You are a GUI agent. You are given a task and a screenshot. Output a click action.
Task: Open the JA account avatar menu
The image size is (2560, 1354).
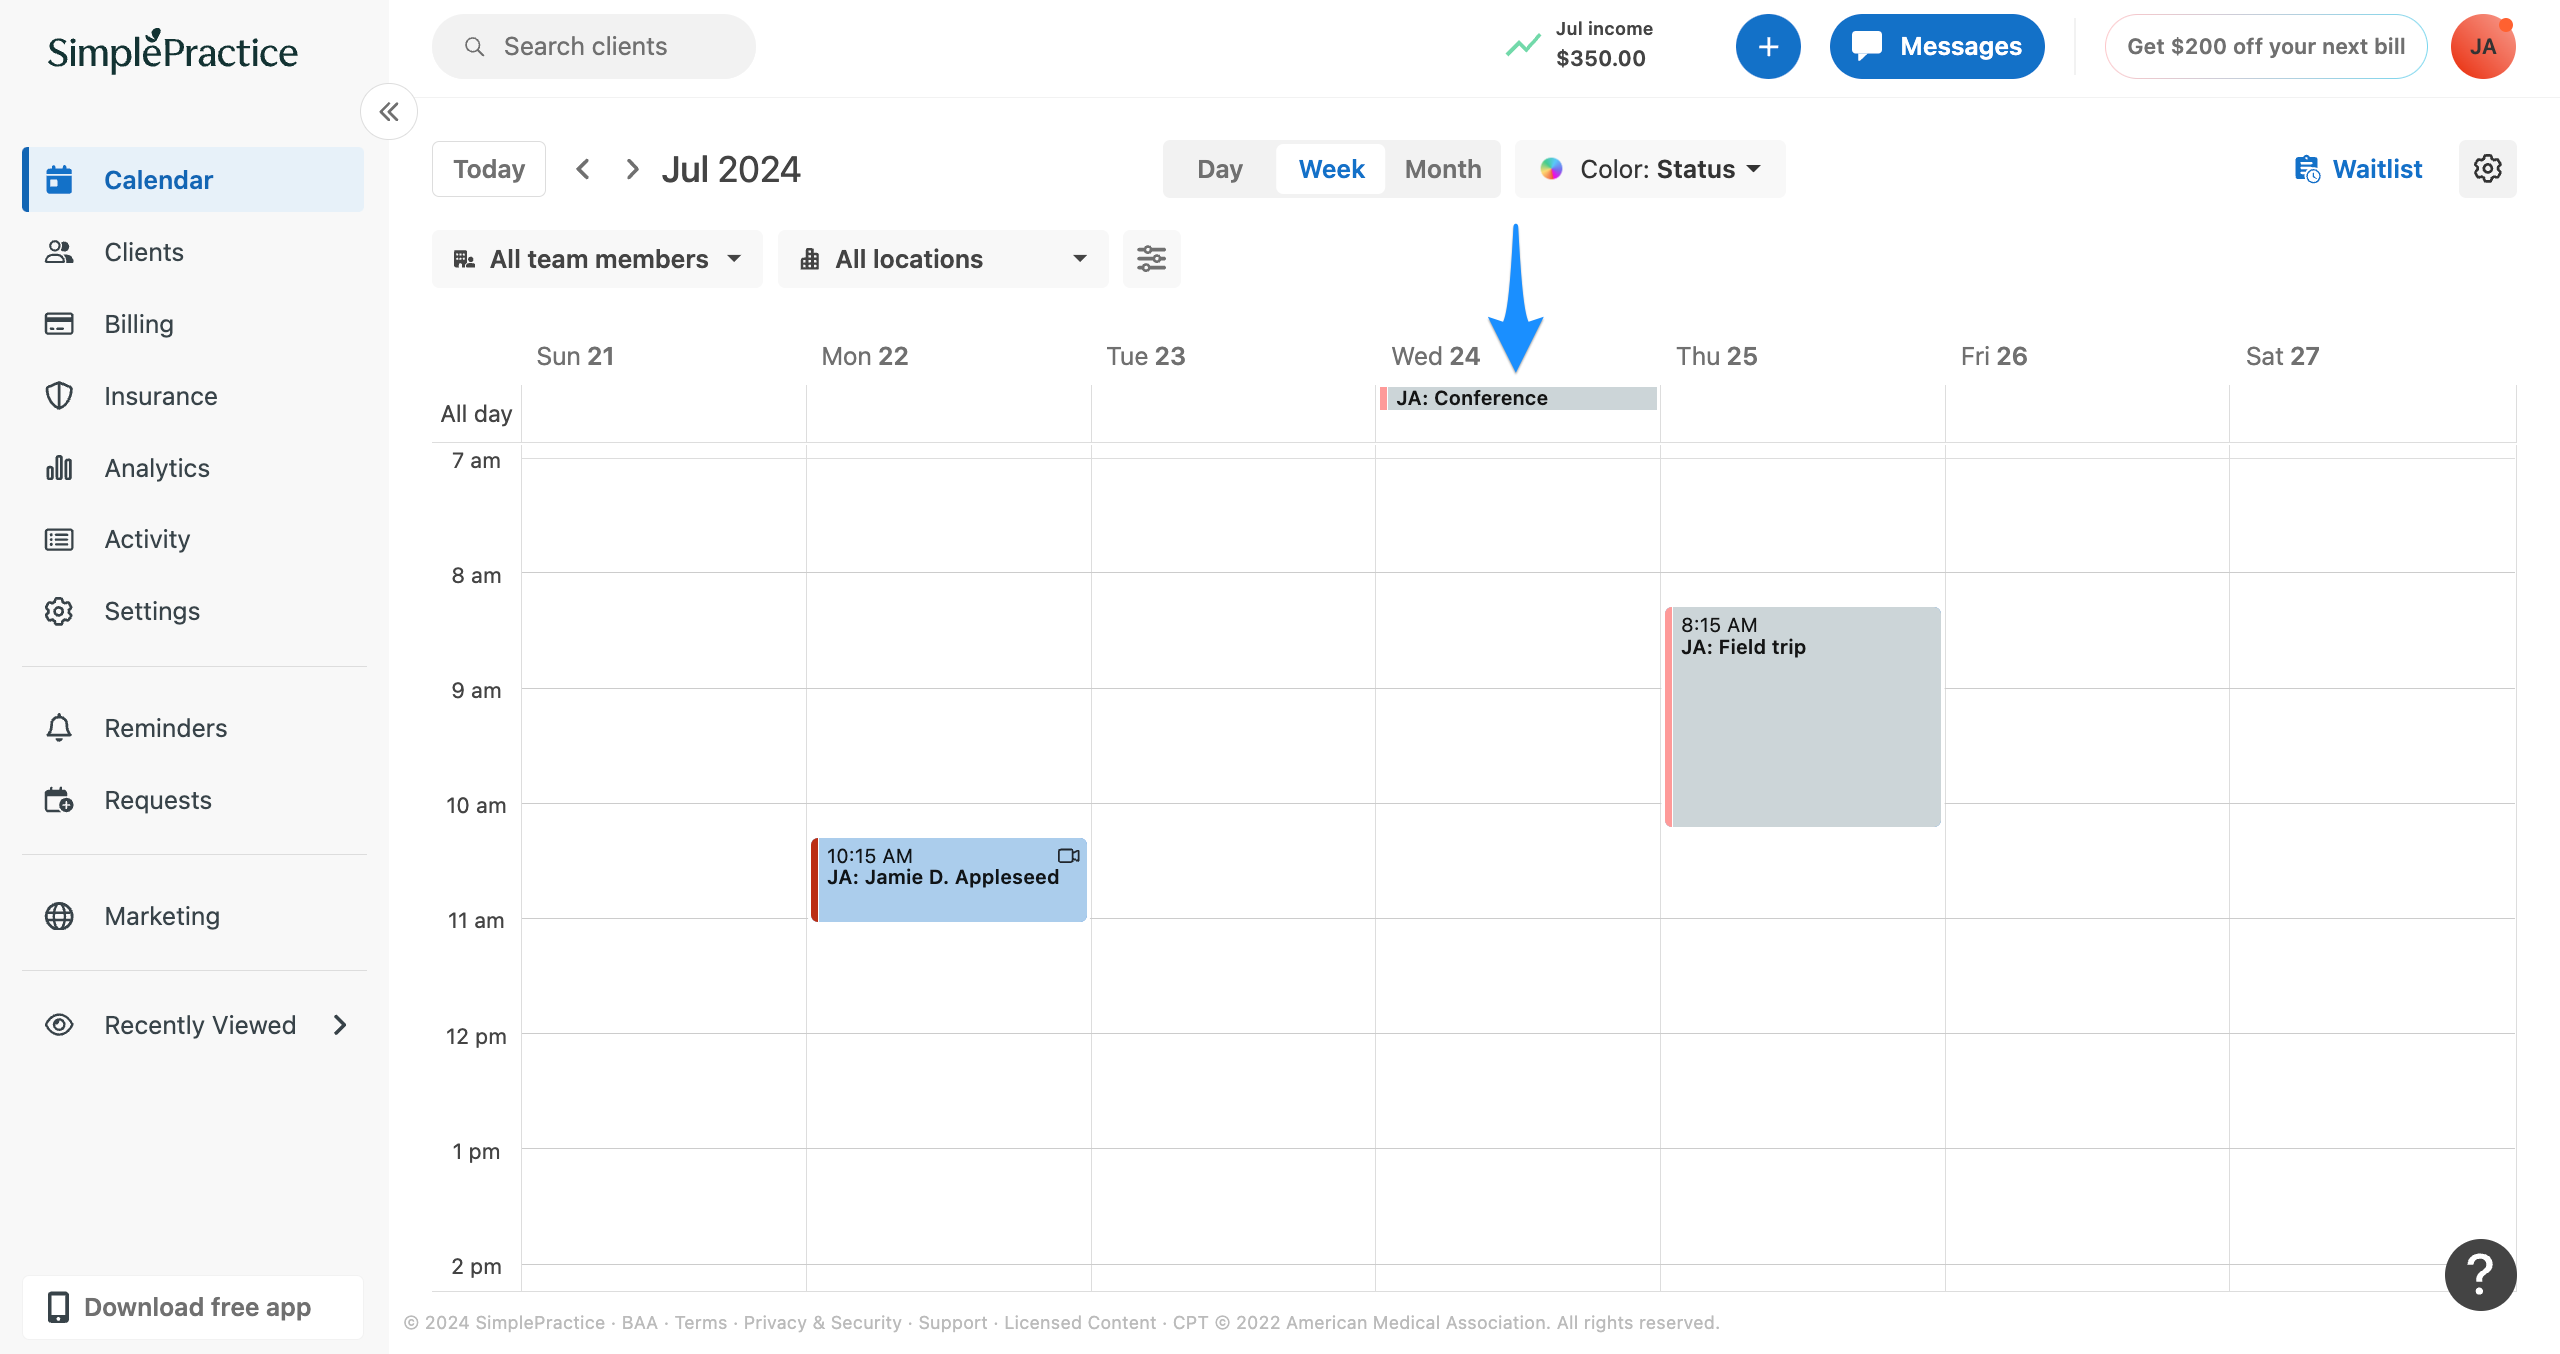[x=2483, y=47]
